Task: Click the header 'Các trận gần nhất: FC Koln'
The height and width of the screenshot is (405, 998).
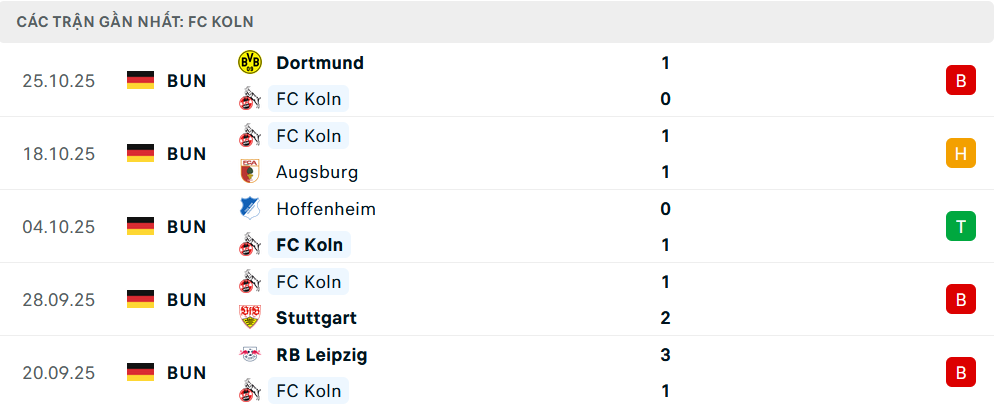Action: (x=135, y=21)
